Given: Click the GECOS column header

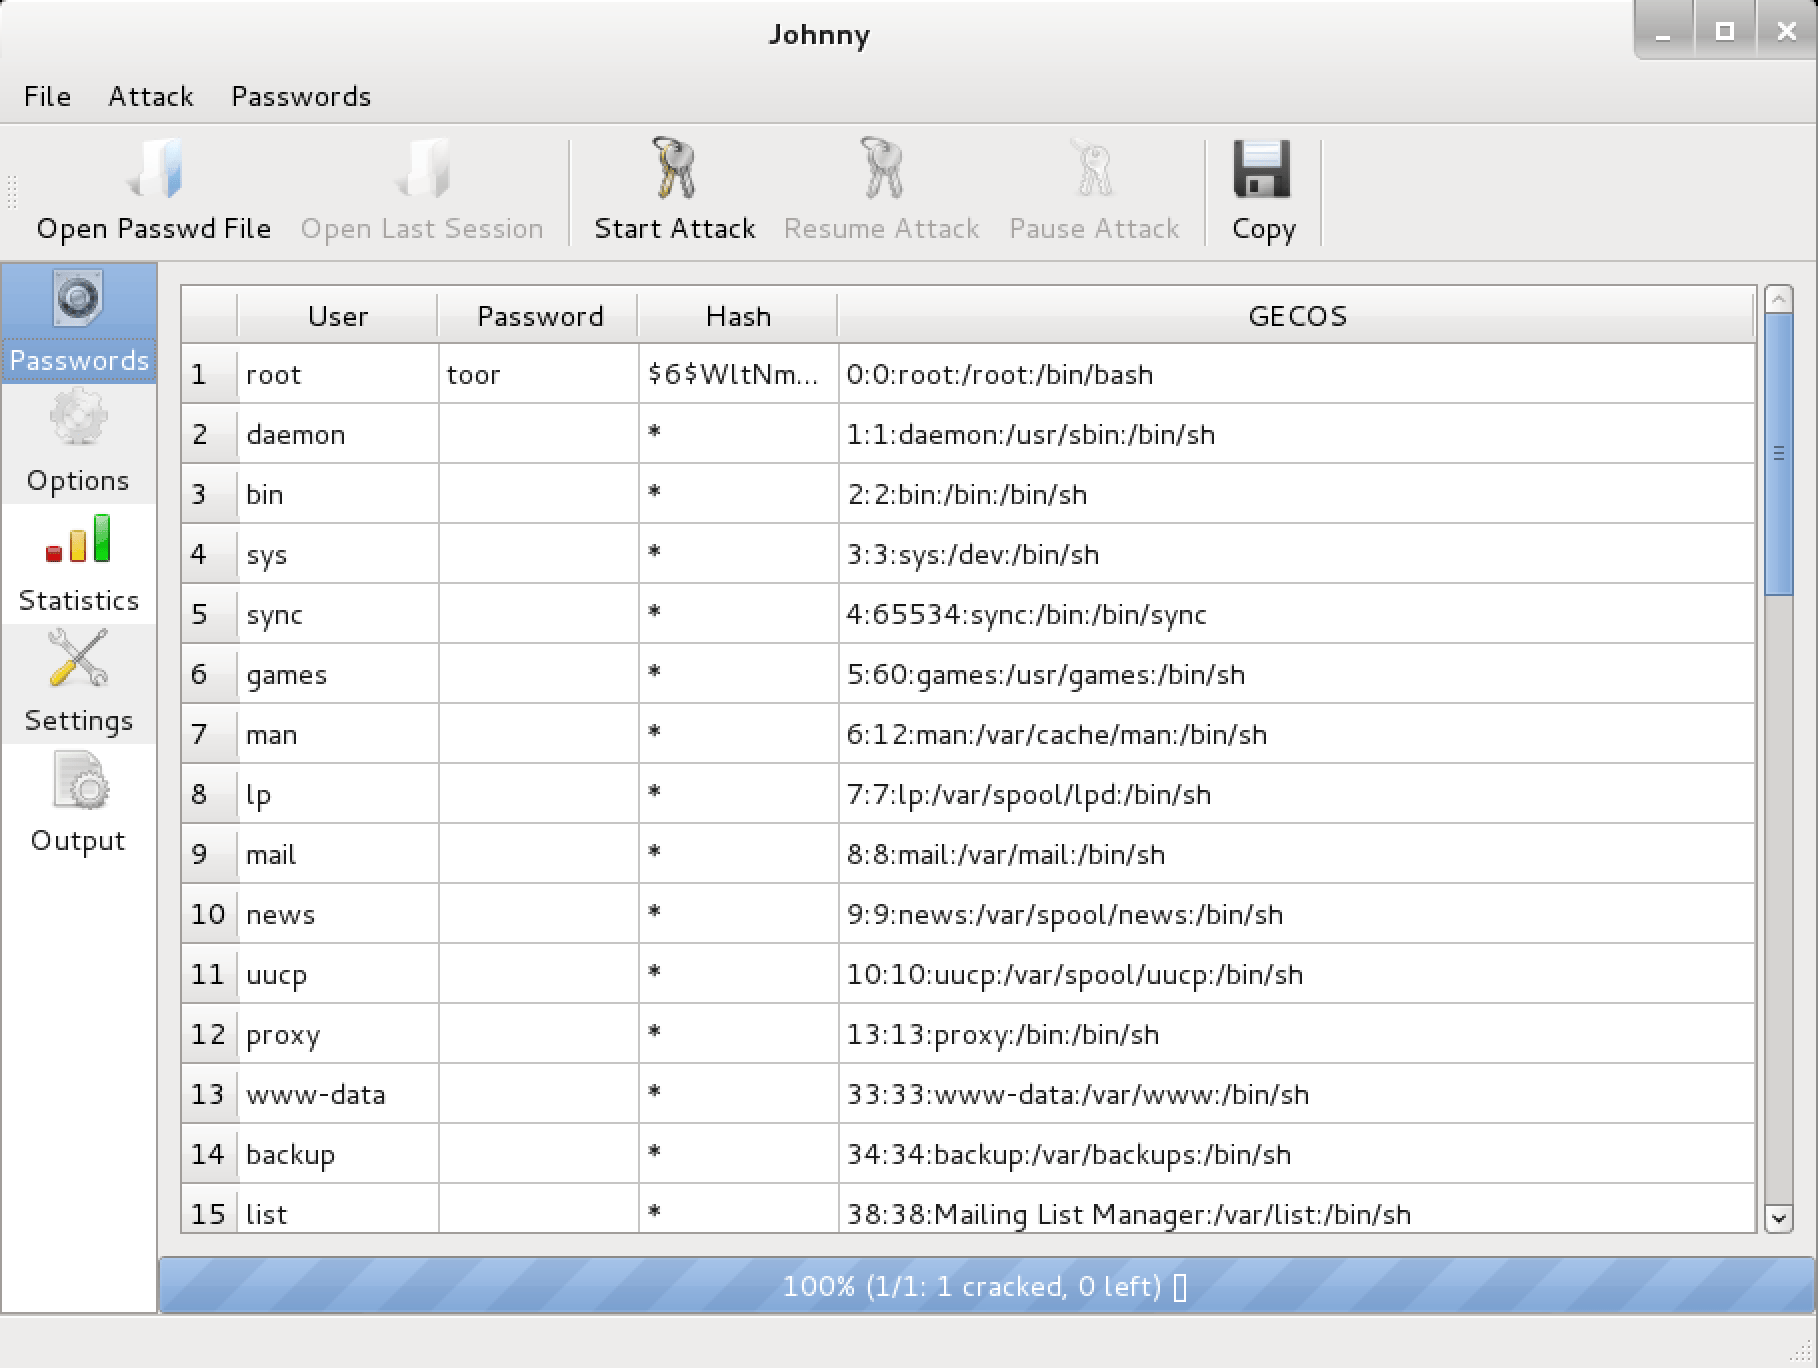Looking at the screenshot, I should click(x=1296, y=316).
